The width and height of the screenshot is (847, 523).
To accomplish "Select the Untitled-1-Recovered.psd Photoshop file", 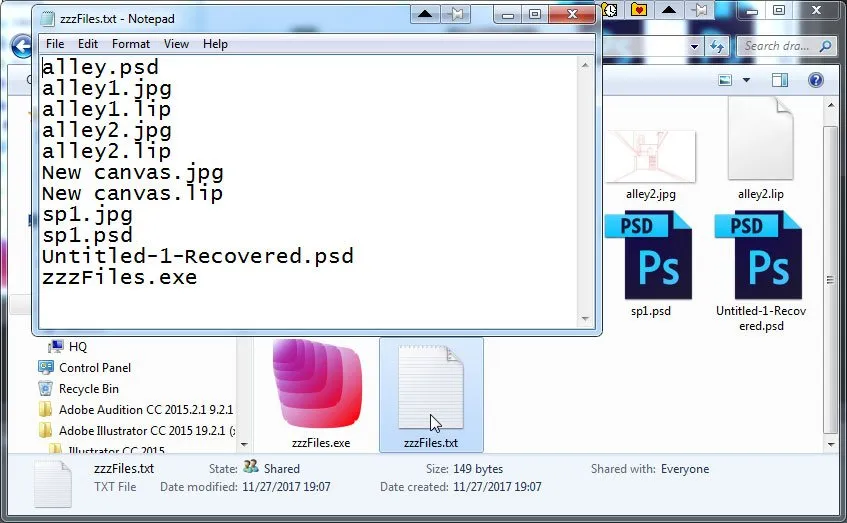I will [x=758, y=255].
